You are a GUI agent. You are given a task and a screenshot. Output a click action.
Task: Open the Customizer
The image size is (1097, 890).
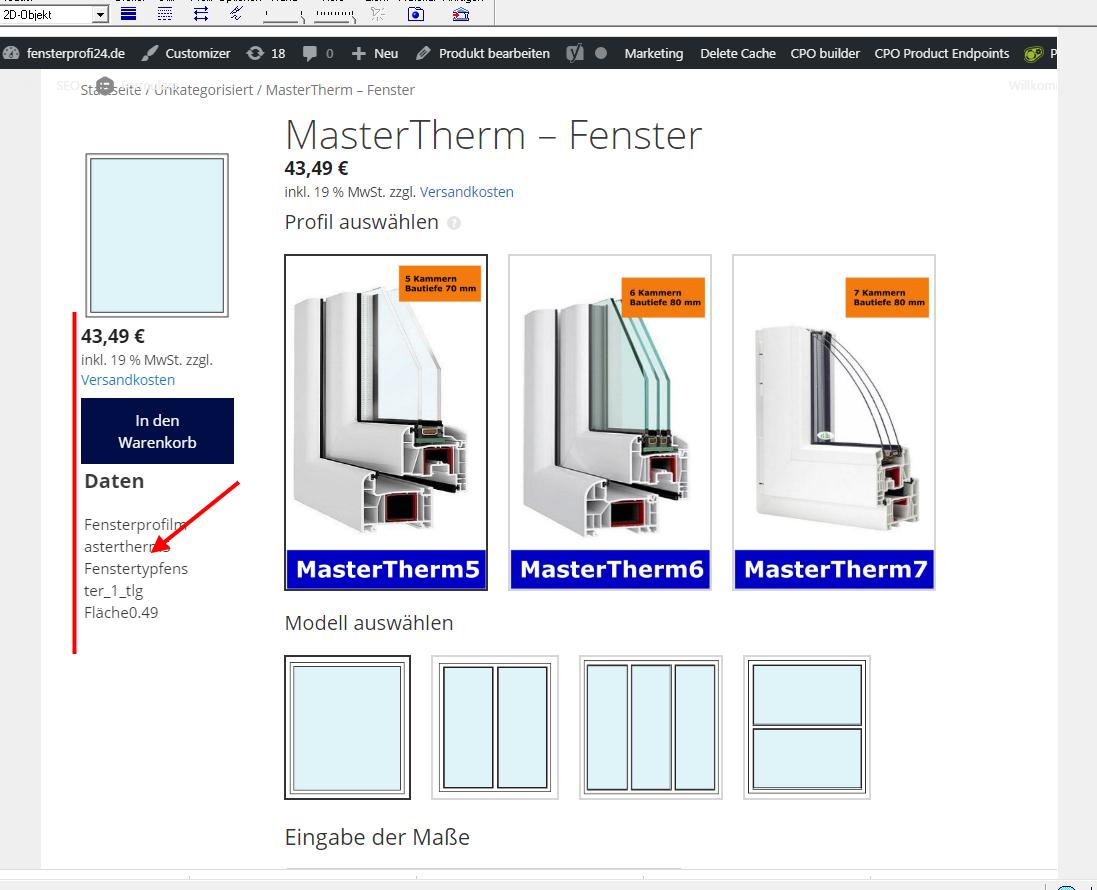186,53
